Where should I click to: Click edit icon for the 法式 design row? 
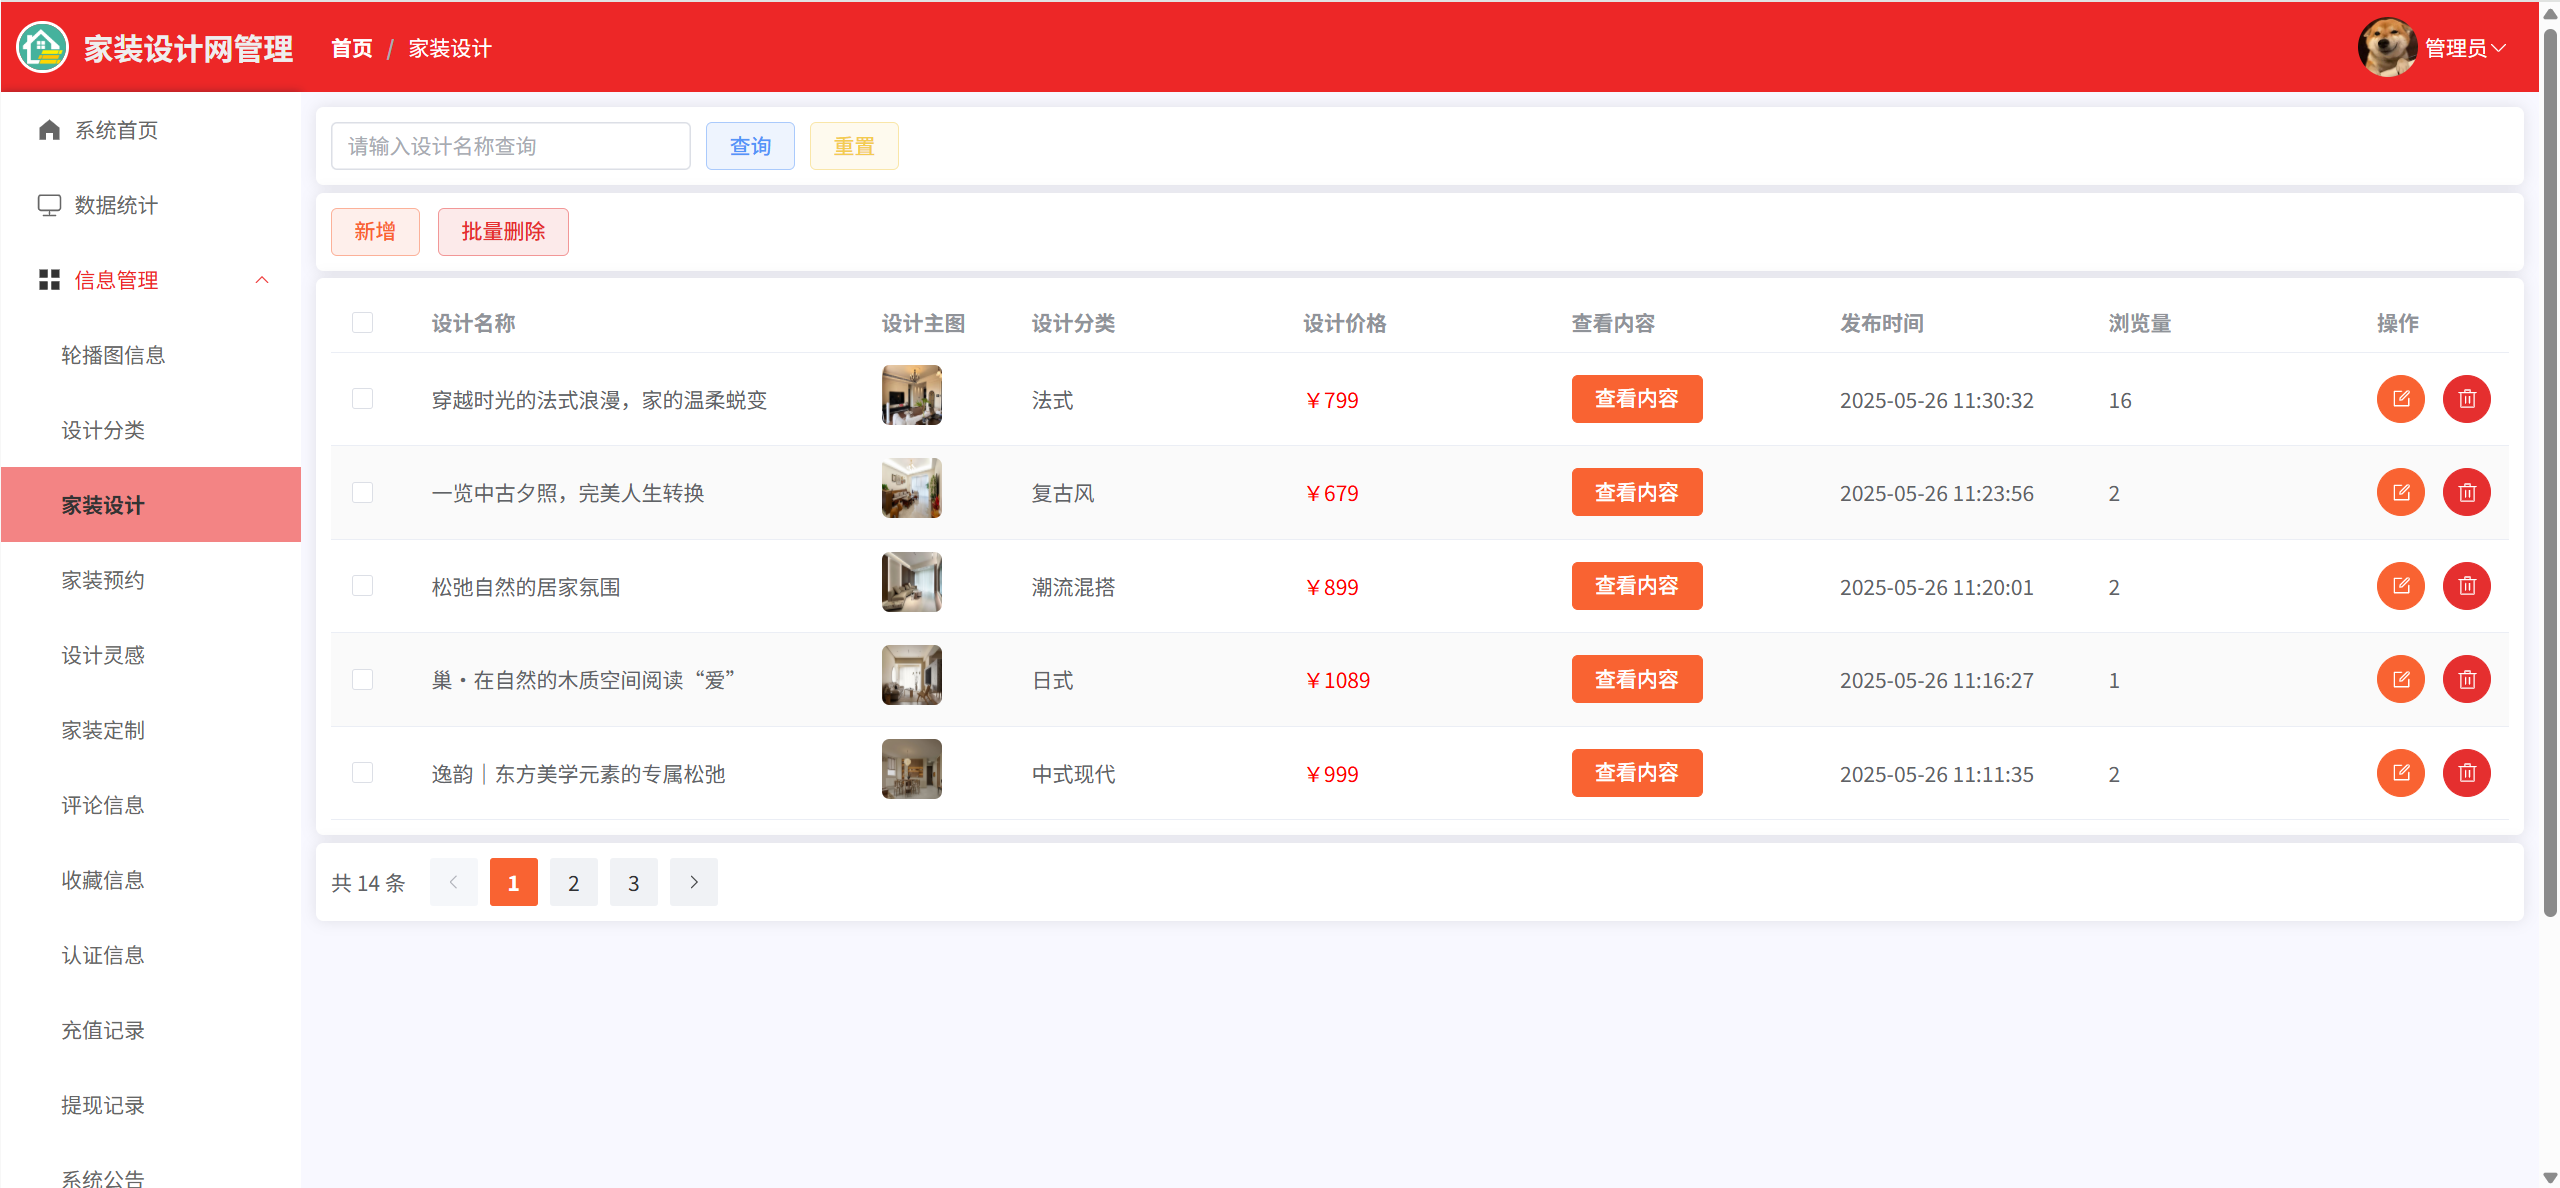coord(2400,399)
